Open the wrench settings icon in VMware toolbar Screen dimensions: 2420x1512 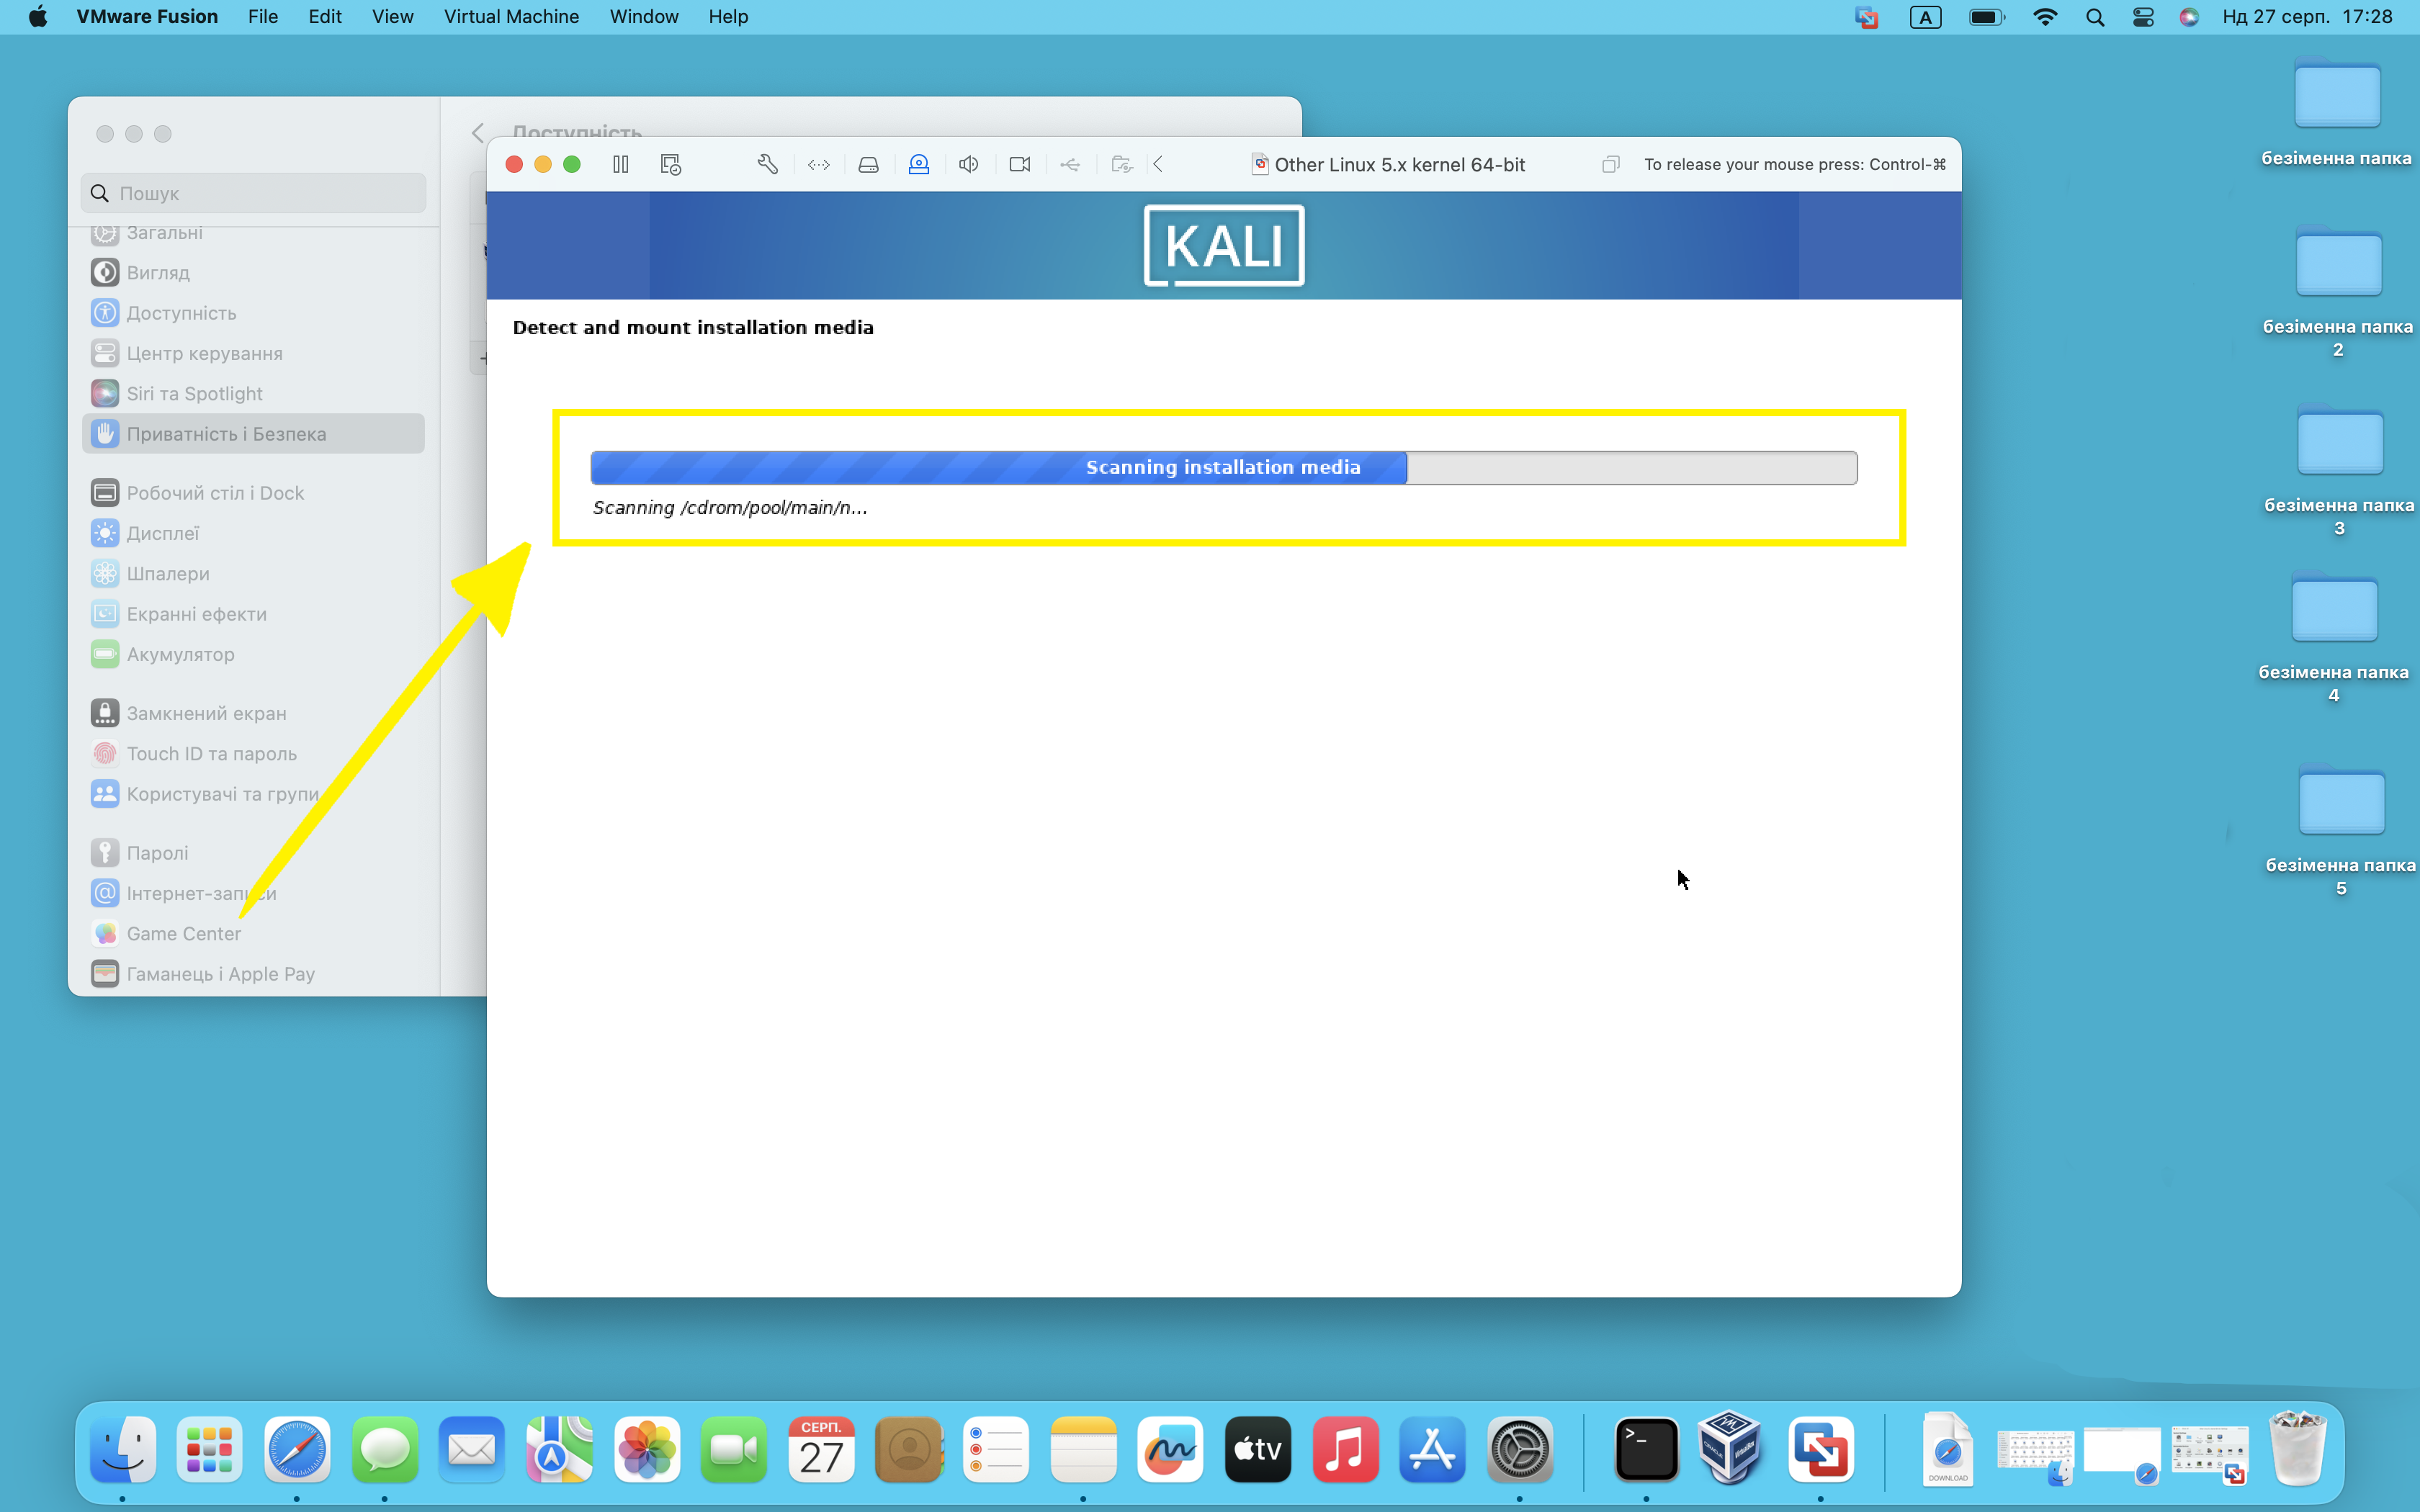[x=767, y=164]
